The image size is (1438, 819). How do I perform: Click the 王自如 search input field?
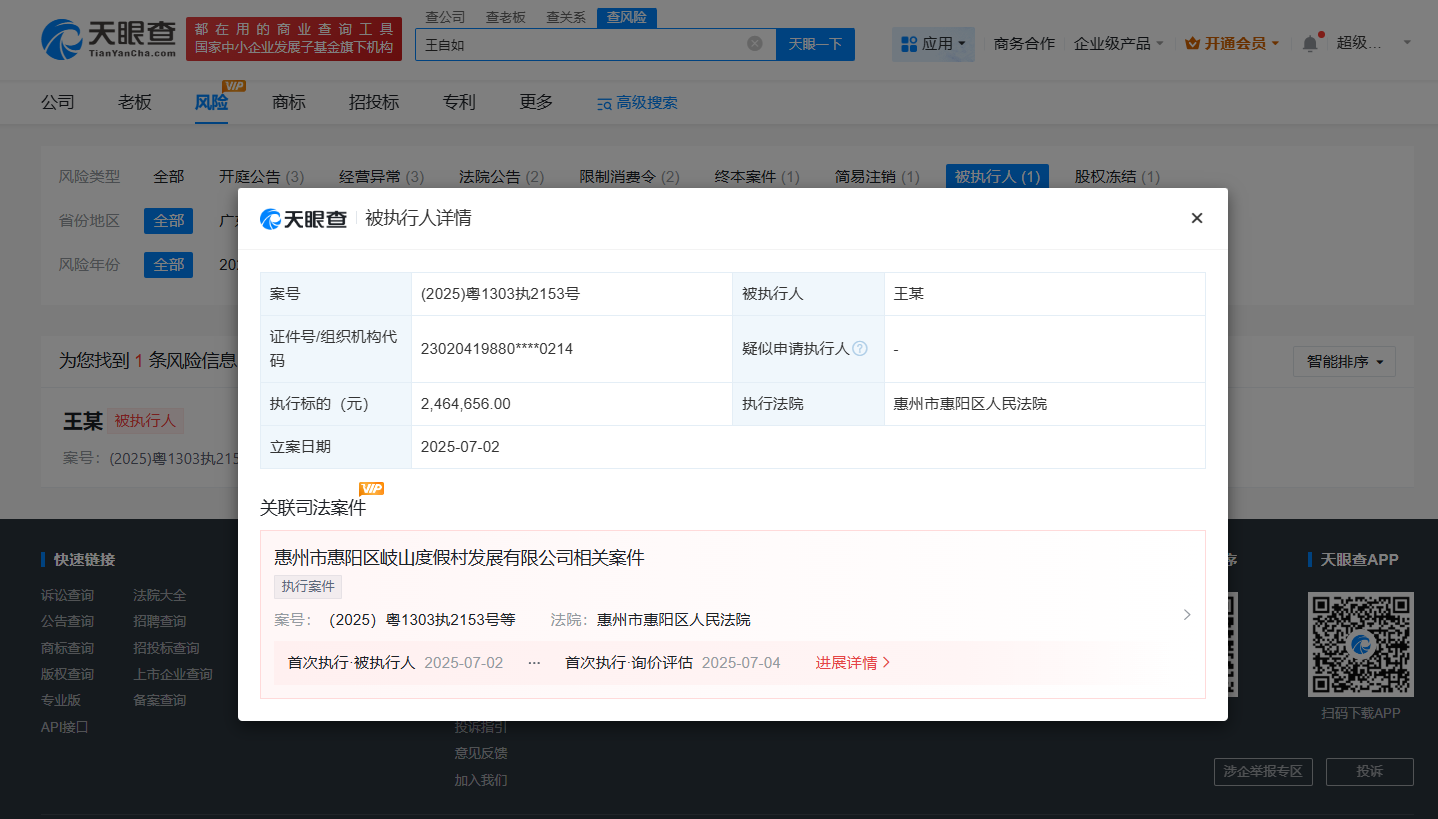[580, 44]
